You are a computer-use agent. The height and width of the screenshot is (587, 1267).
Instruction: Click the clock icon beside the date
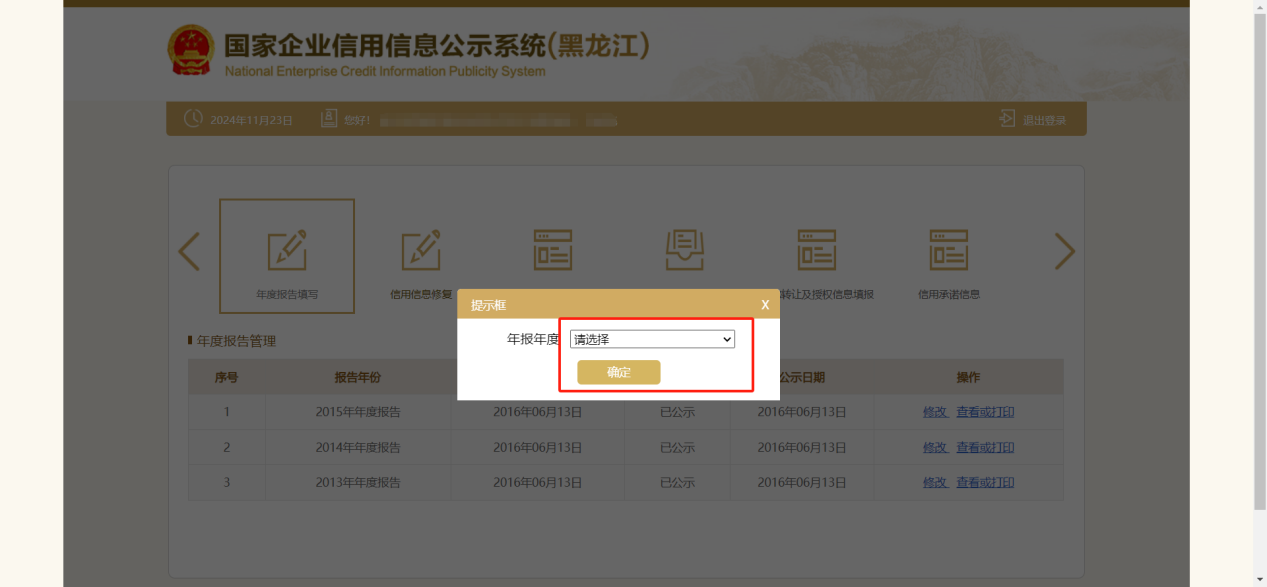pyautogui.click(x=193, y=119)
